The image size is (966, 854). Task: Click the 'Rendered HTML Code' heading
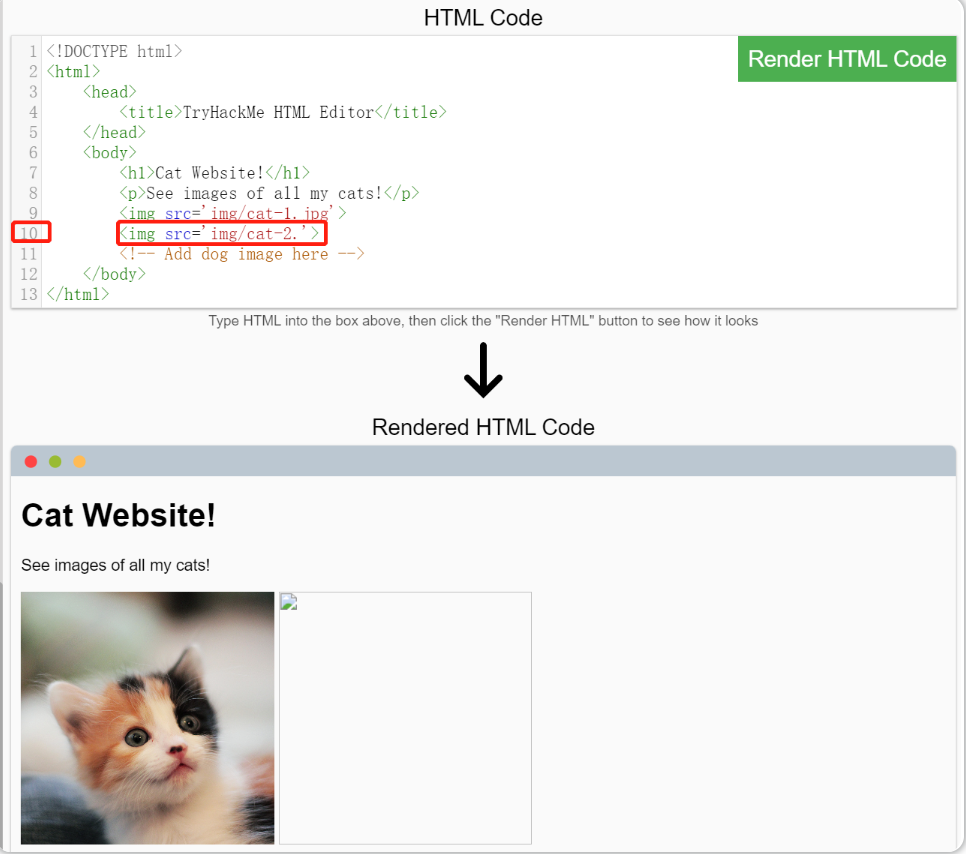pyautogui.click(x=483, y=427)
